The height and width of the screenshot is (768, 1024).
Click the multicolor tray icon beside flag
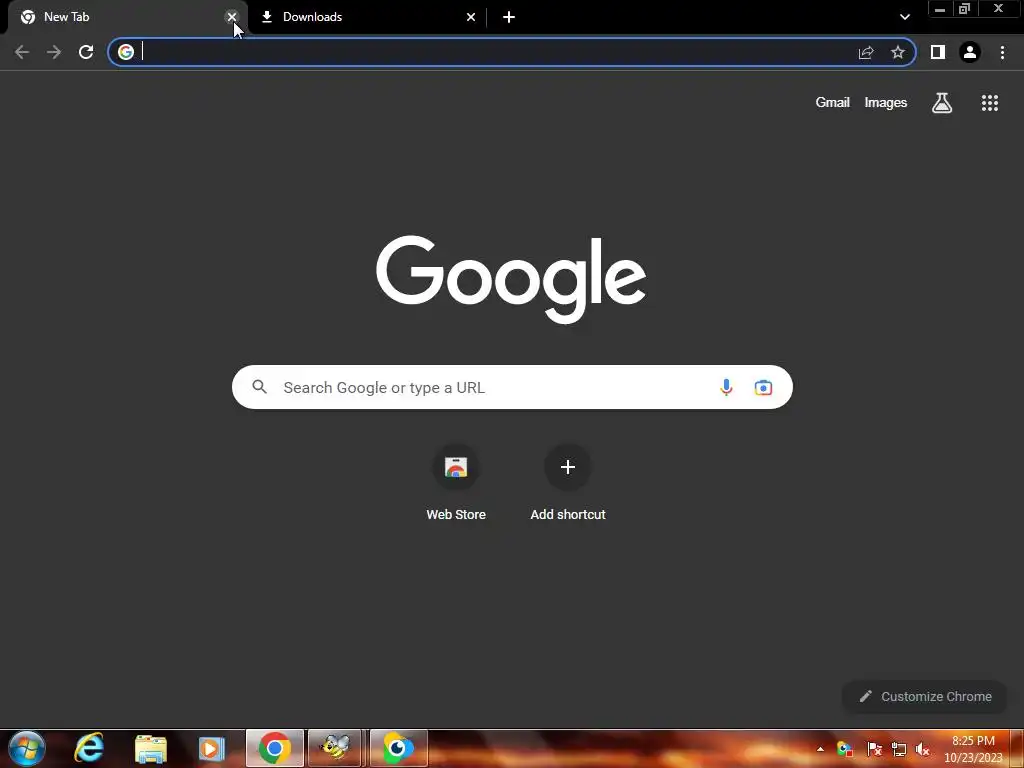[x=845, y=749]
